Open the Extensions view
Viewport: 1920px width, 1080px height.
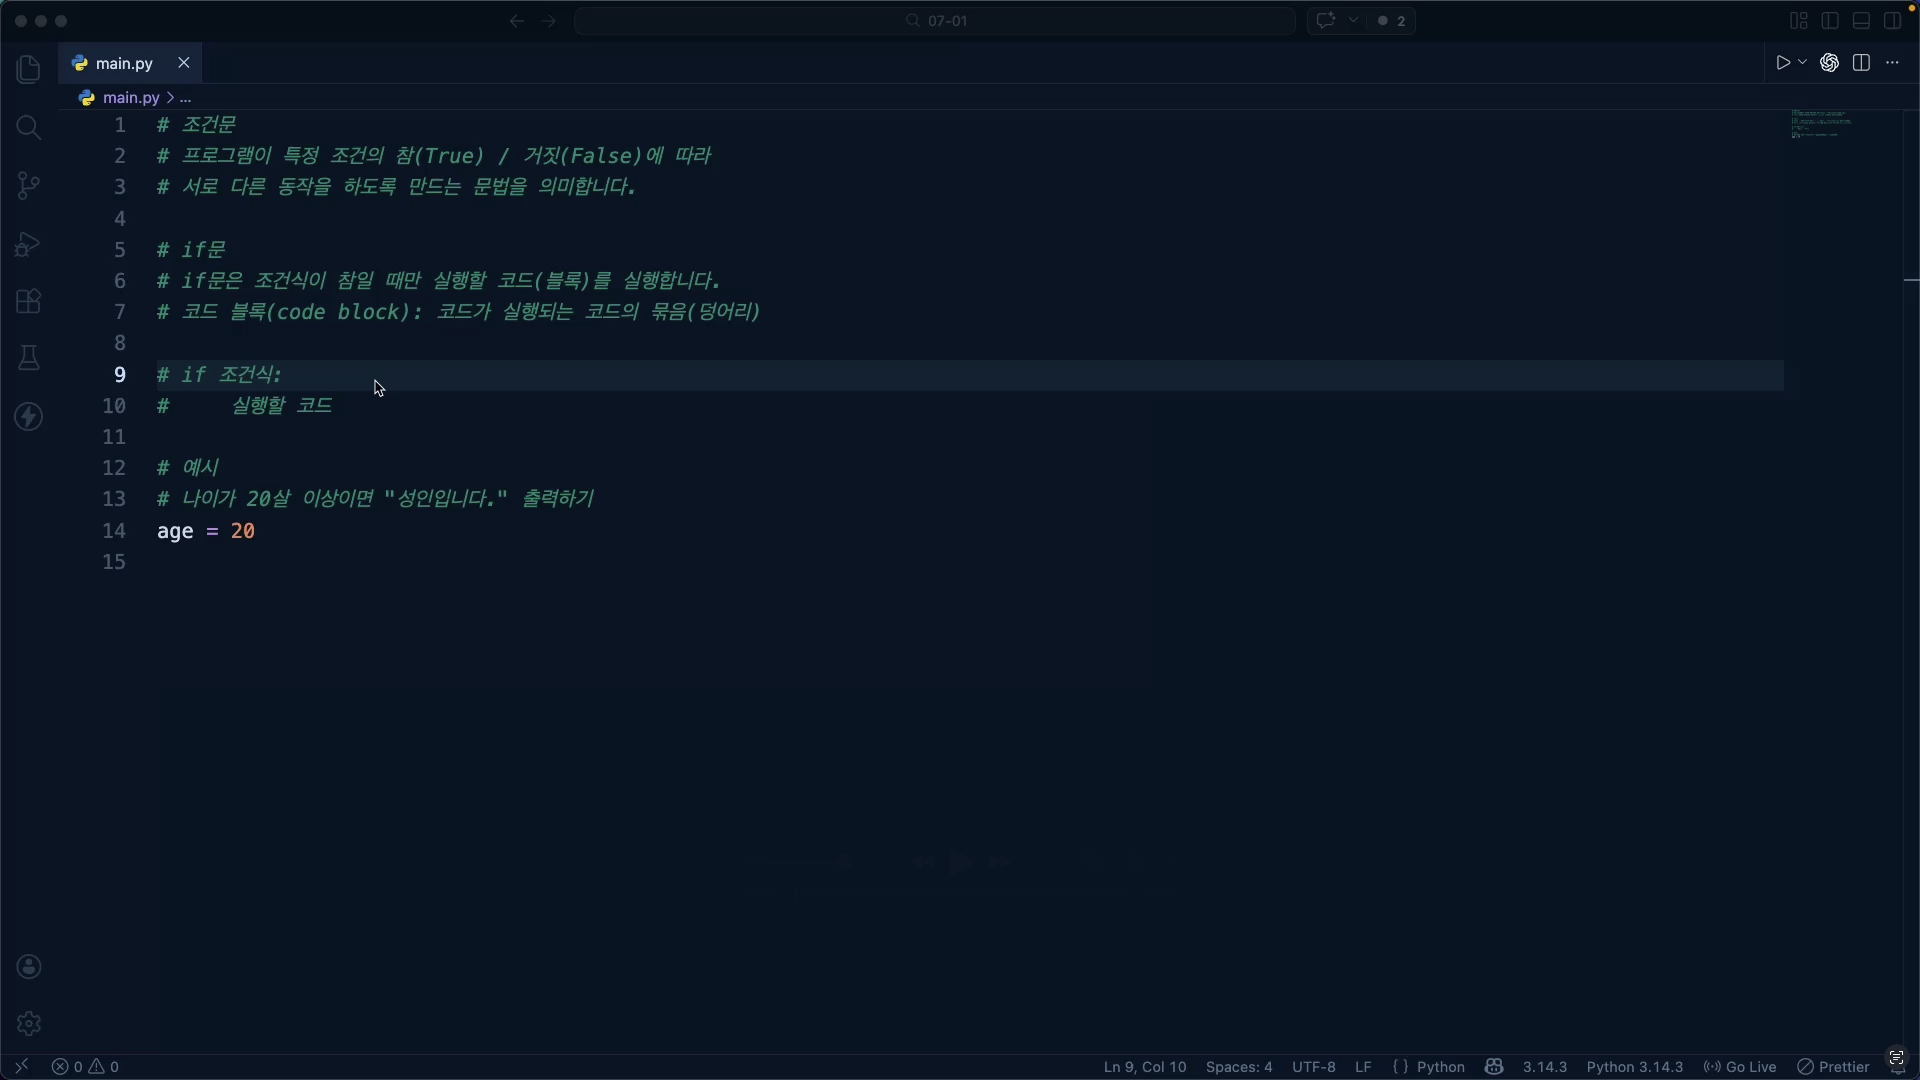click(28, 301)
